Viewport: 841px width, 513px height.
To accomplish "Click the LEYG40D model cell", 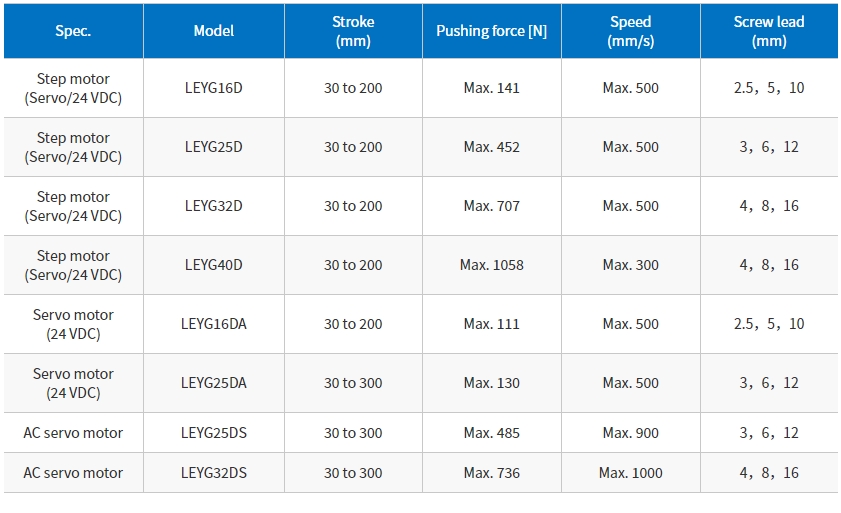I will click(x=214, y=265).
